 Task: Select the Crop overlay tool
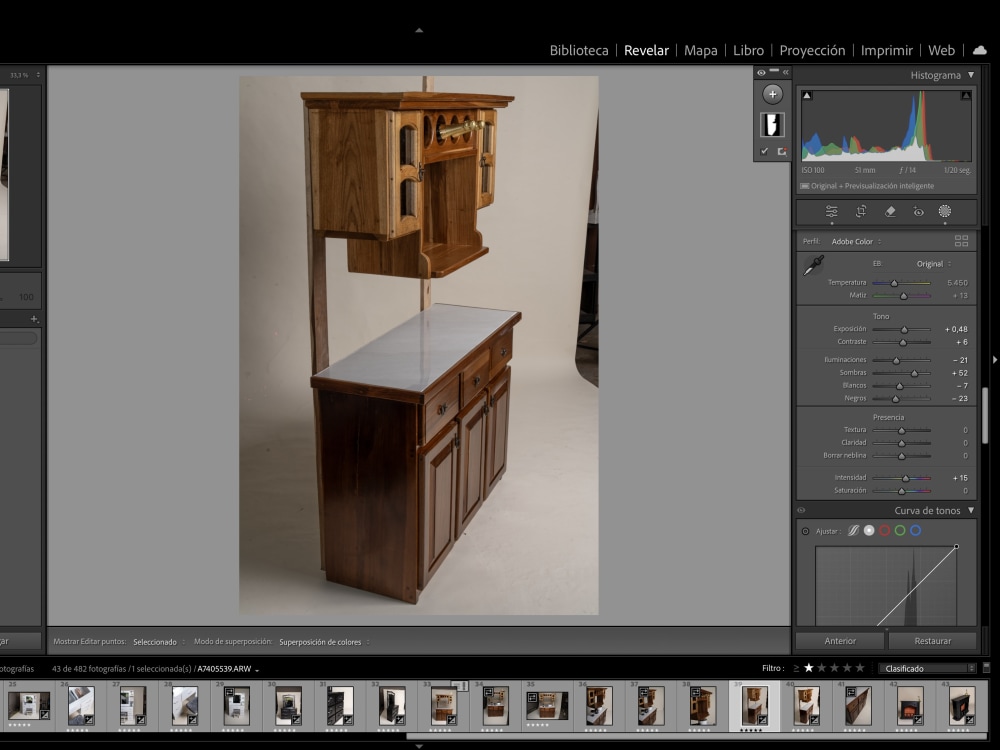click(x=861, y=211)
